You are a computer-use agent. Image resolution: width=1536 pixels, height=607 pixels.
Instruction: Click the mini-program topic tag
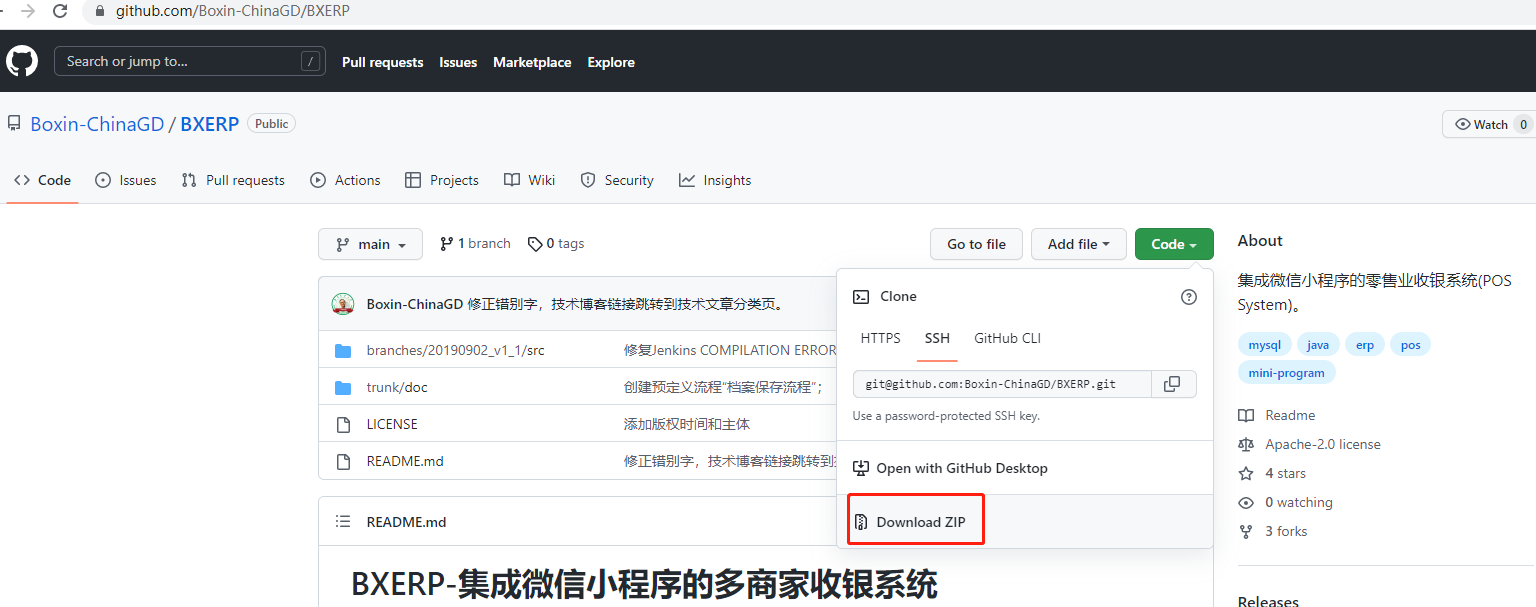pyautogui.click(x=1286, y=373)
